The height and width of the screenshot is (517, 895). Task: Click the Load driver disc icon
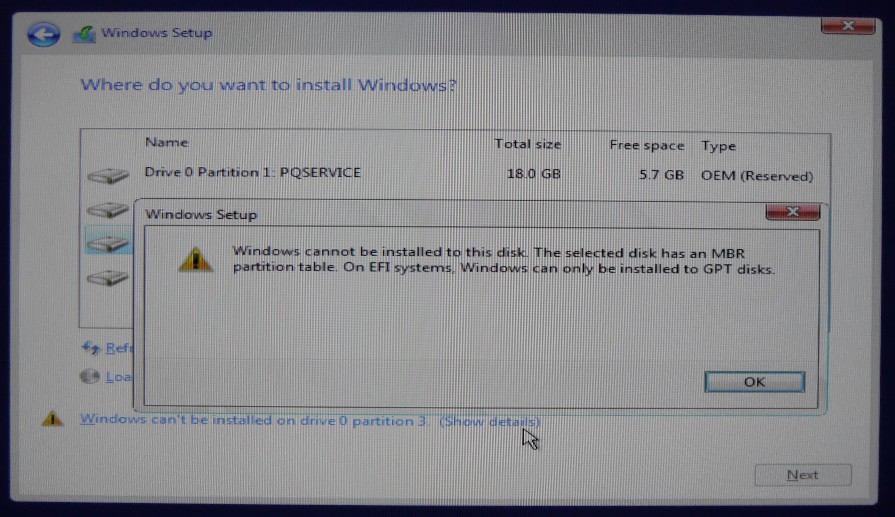point(90,377)
